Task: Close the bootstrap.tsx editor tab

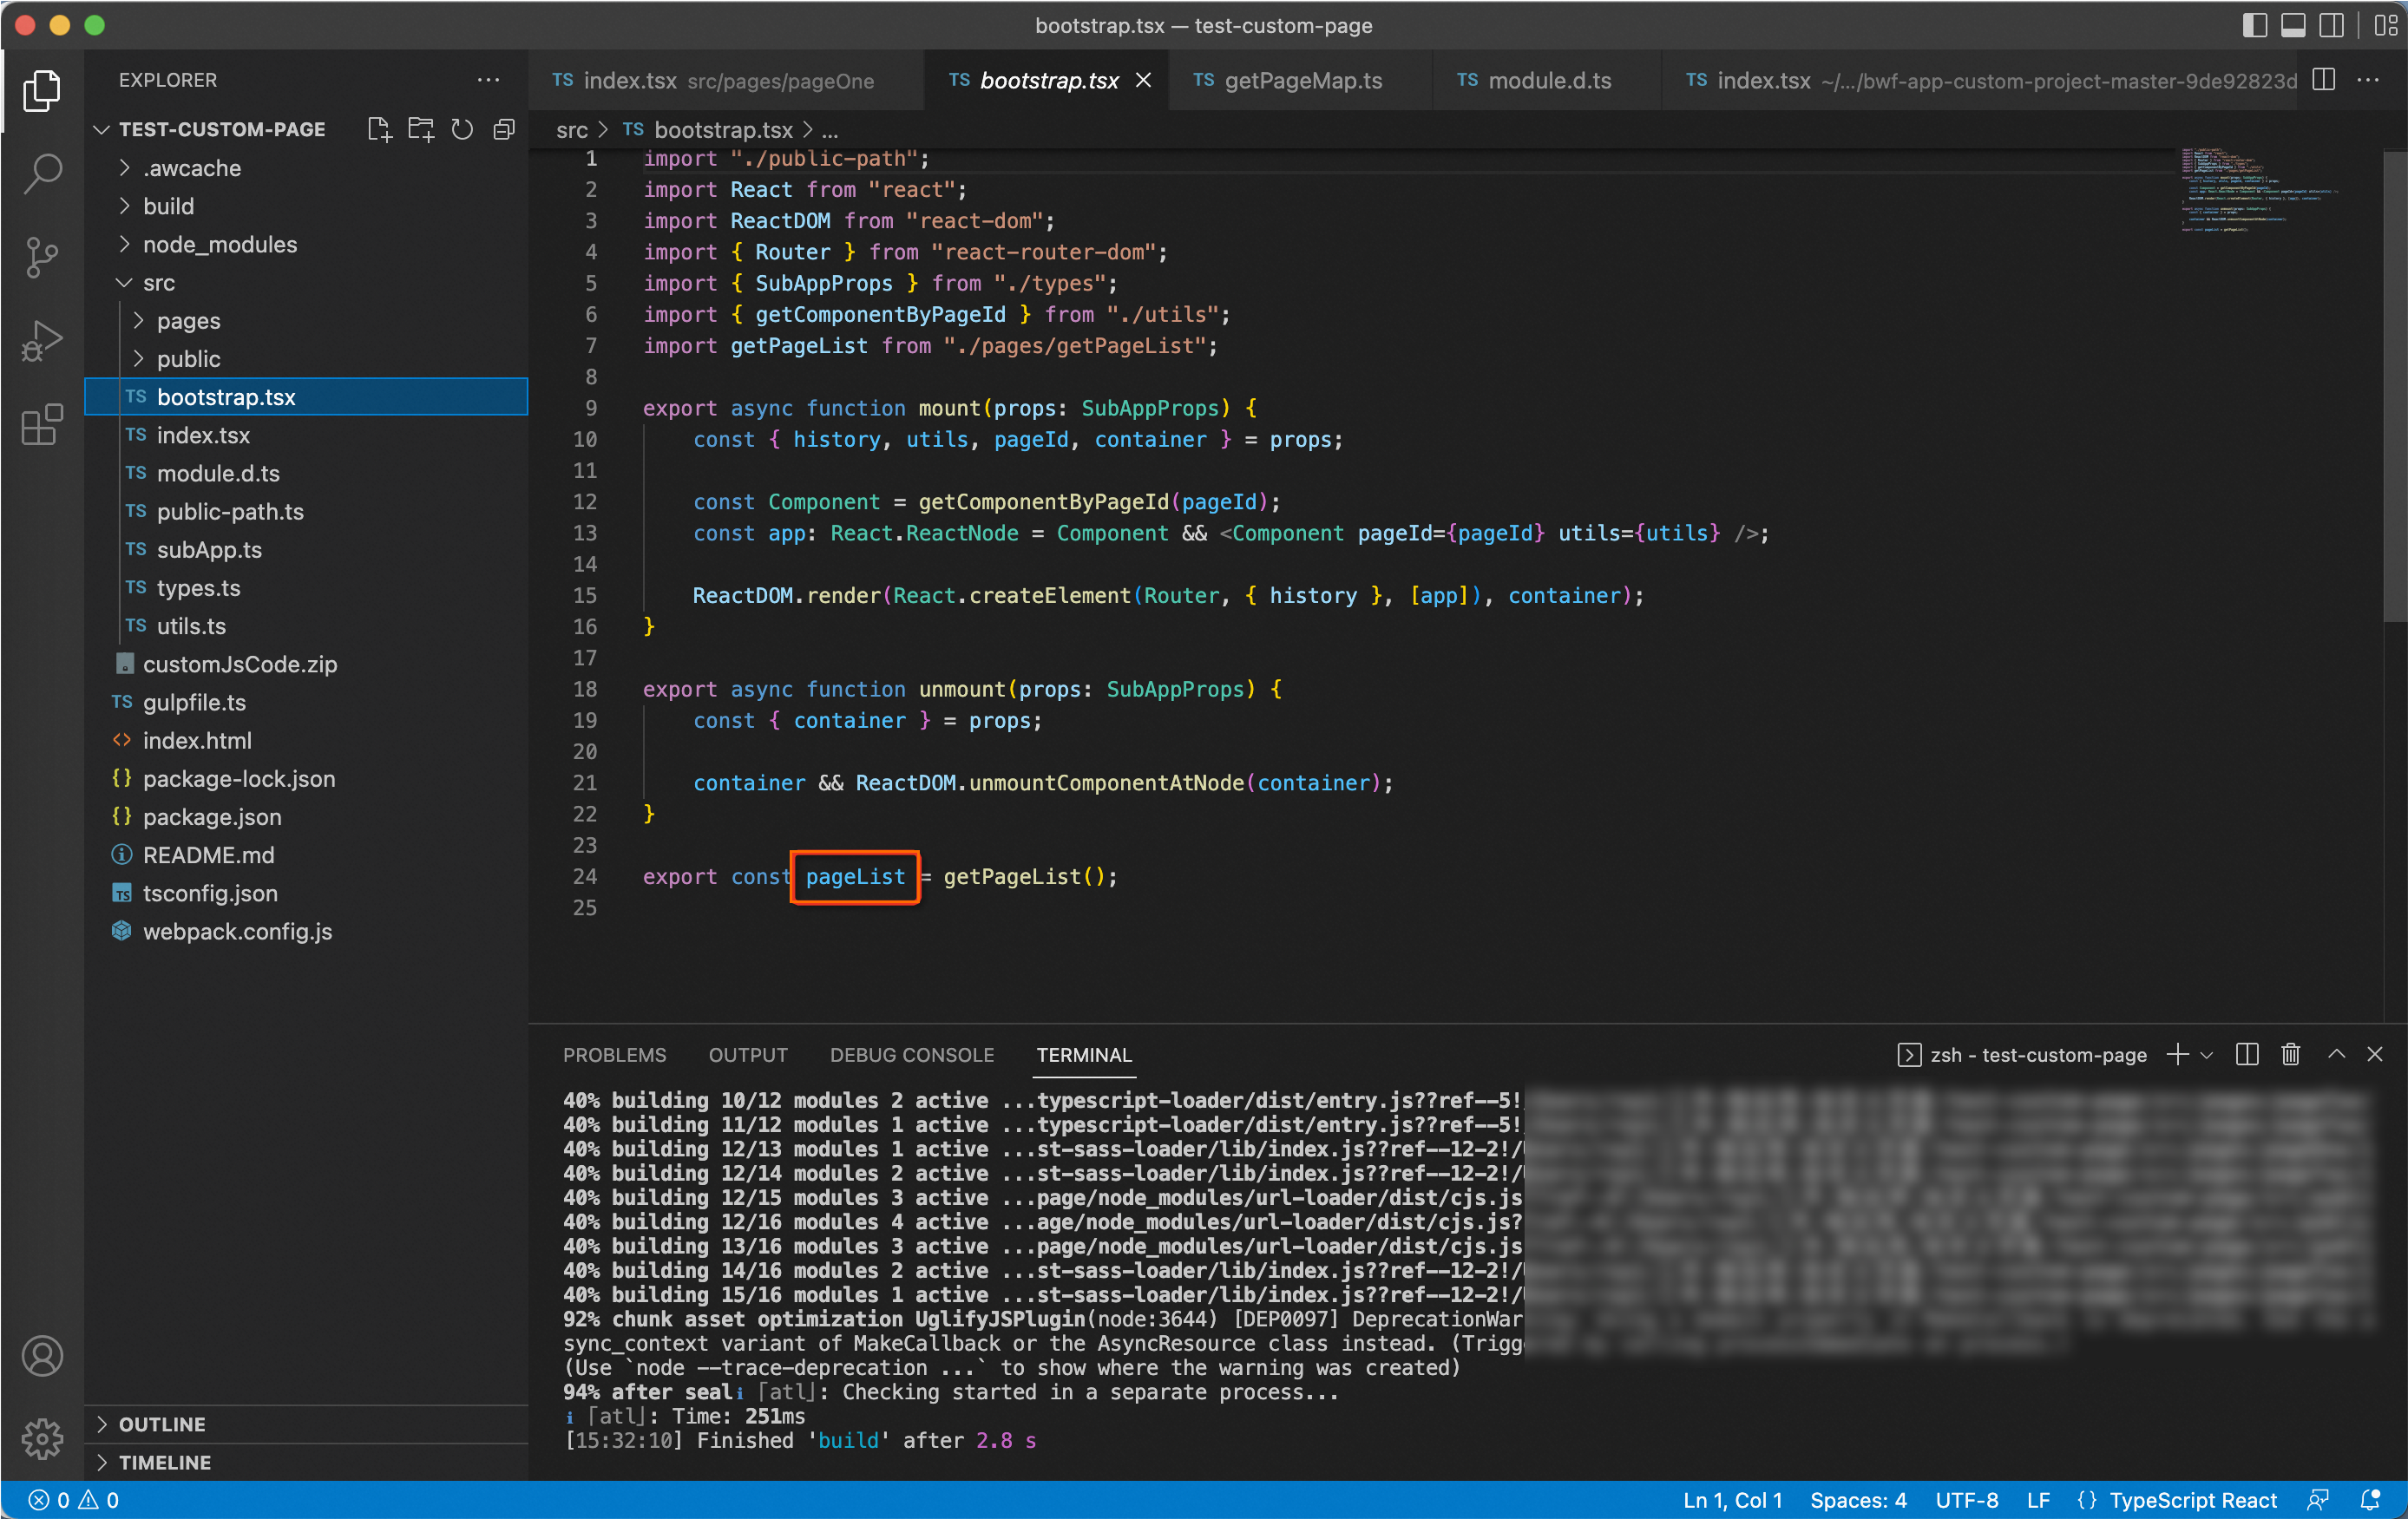Action: (1143, 80)
